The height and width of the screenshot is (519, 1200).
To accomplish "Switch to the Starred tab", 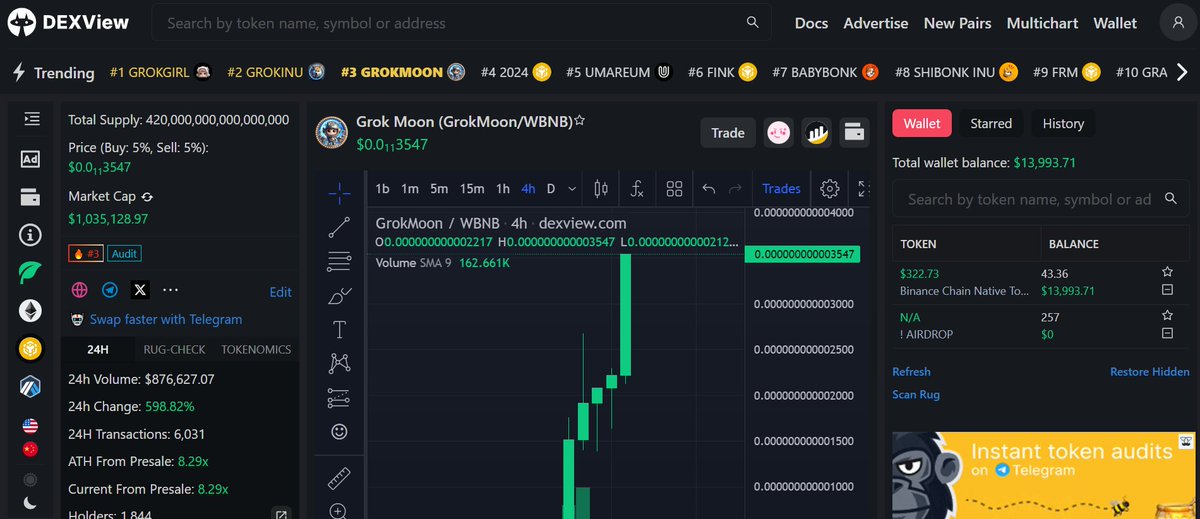I will 991,123.
